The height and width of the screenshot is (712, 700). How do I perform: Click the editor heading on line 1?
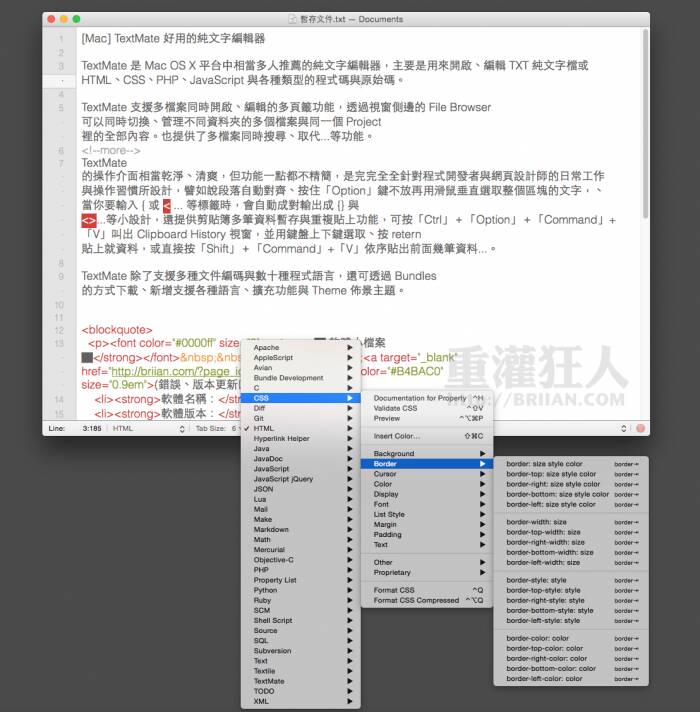(x=173, y=39)
